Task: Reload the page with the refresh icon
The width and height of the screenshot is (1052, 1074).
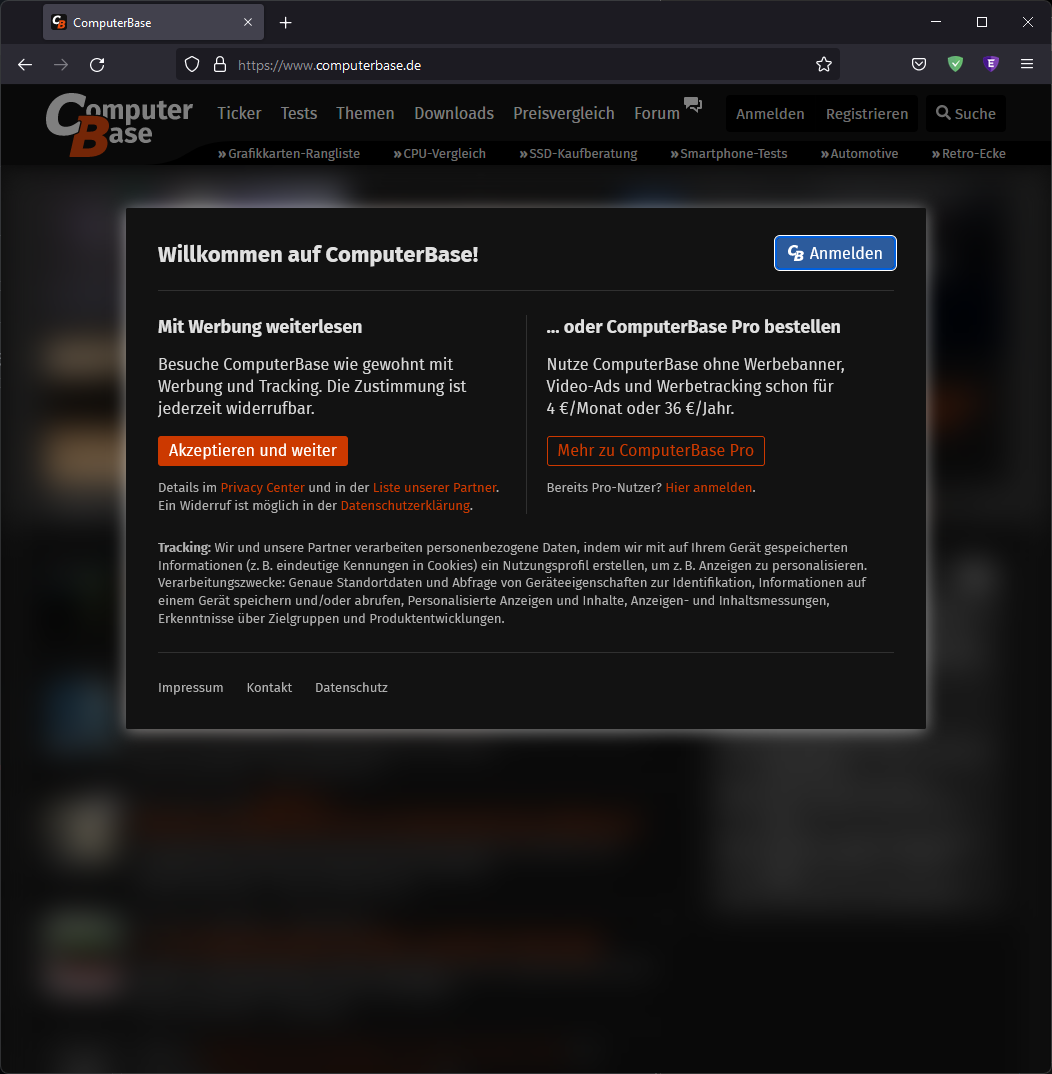Action: 96,64
